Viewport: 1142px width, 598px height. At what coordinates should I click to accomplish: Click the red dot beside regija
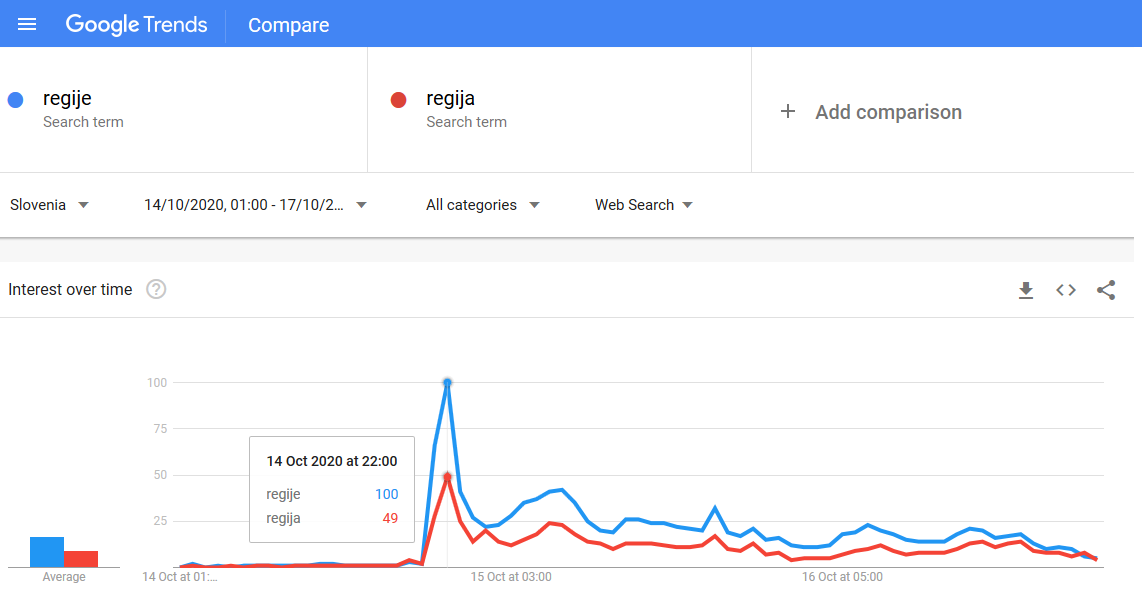398,100
